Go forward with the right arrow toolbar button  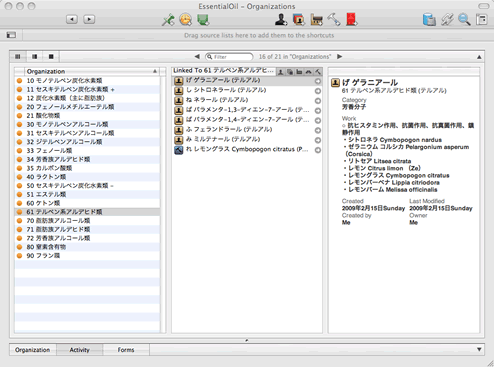click(89, 19)
